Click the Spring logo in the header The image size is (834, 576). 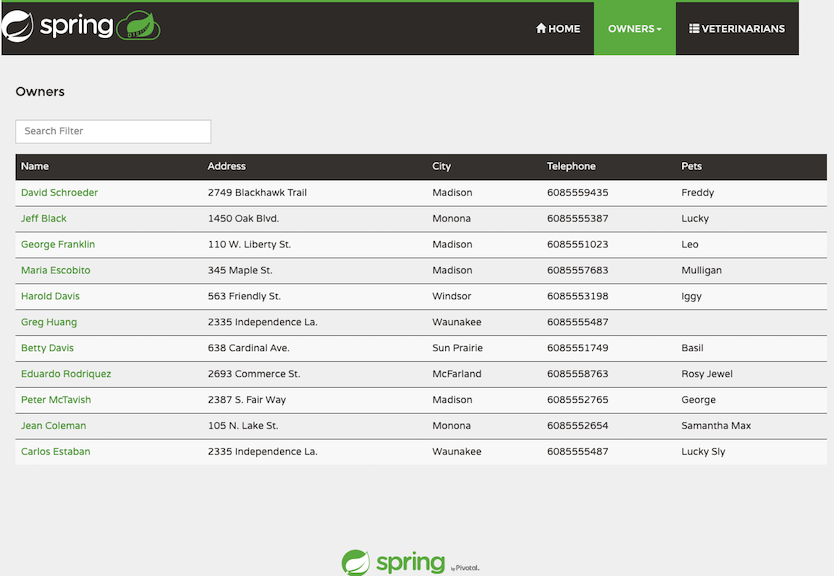click(x=57, y=26)
